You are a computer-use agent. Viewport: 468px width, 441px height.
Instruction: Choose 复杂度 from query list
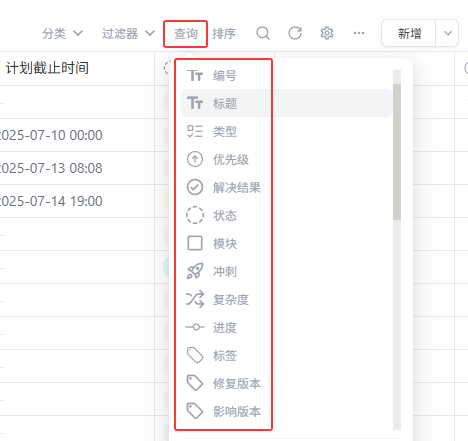[287, 299]
